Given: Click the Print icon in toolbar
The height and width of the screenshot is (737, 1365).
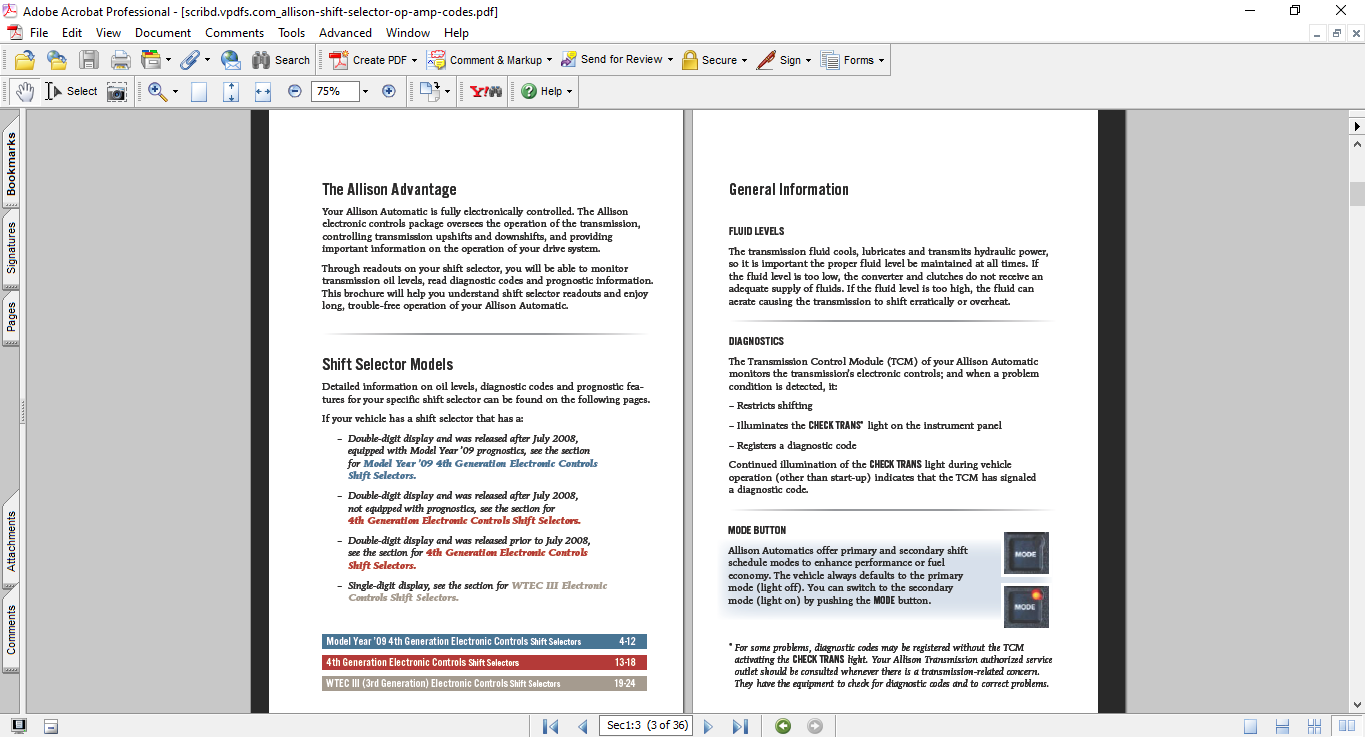Looking at the screenshot, I should point(120,60).
